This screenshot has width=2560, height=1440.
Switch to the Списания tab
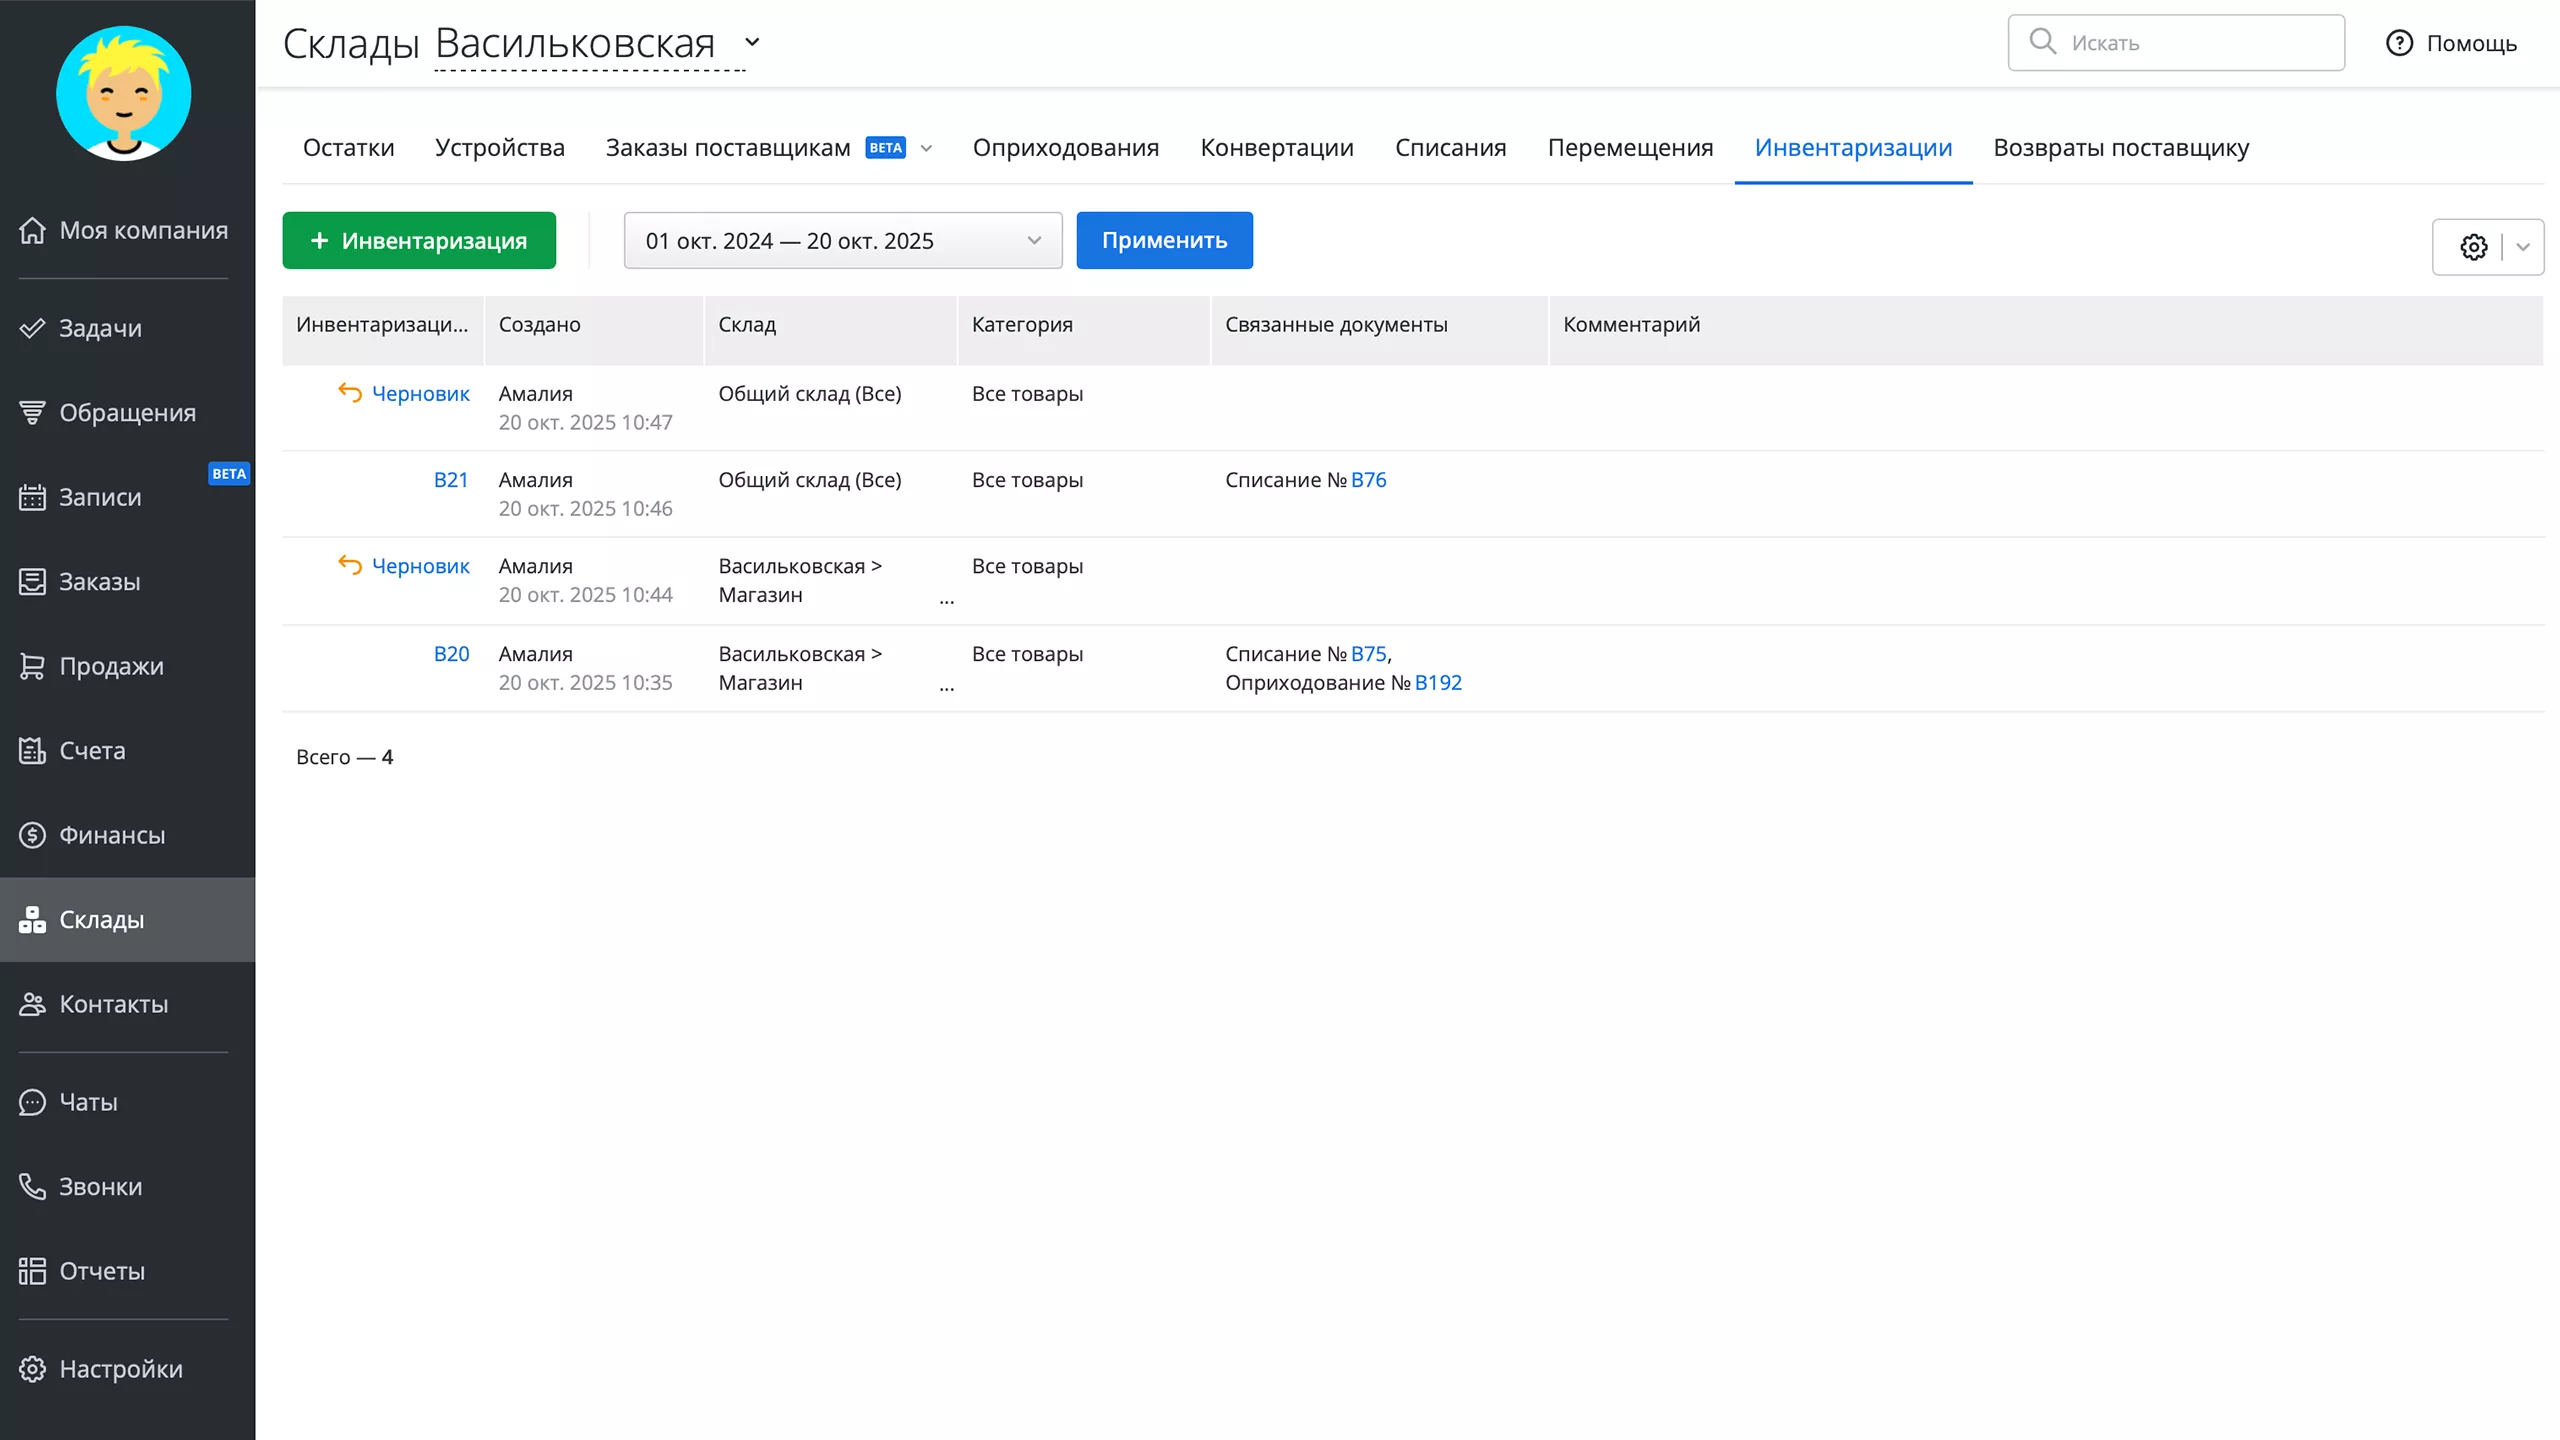click(x=1450, y=148)
